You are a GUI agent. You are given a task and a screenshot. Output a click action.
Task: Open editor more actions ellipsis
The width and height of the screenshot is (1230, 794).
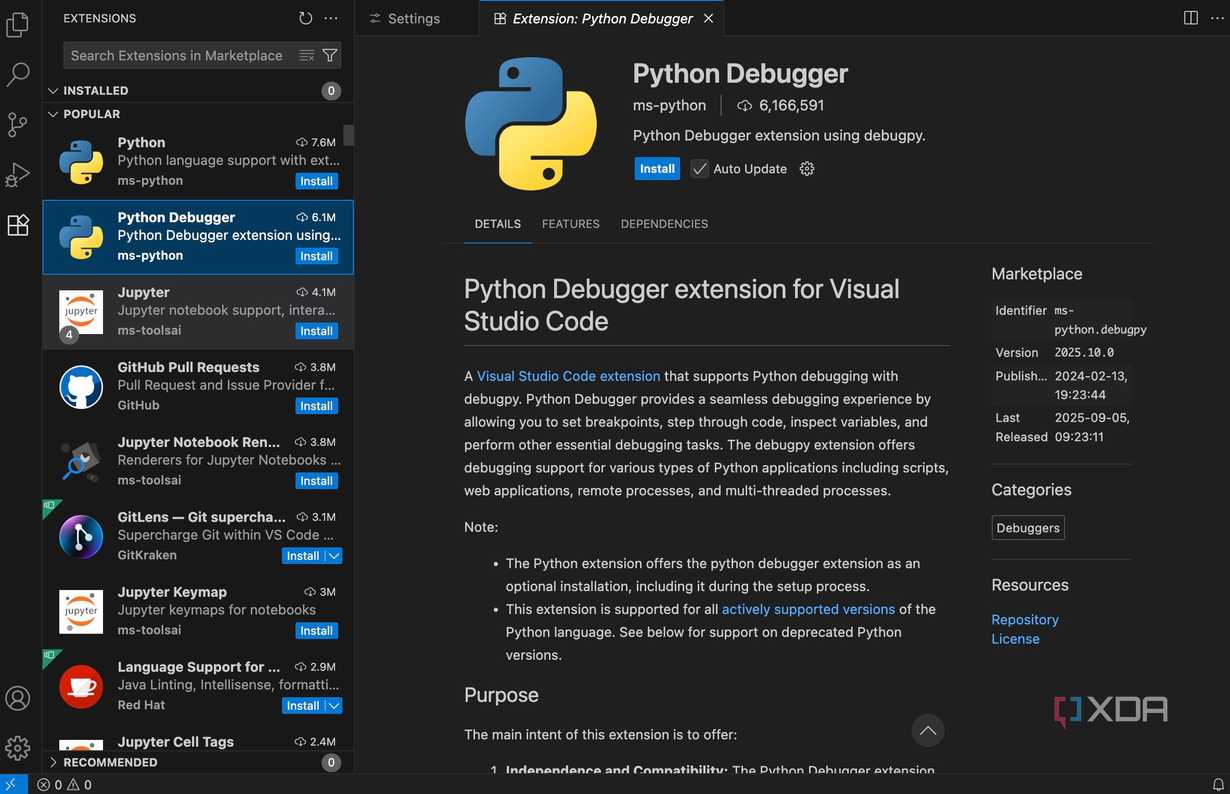coord(1215,18)
